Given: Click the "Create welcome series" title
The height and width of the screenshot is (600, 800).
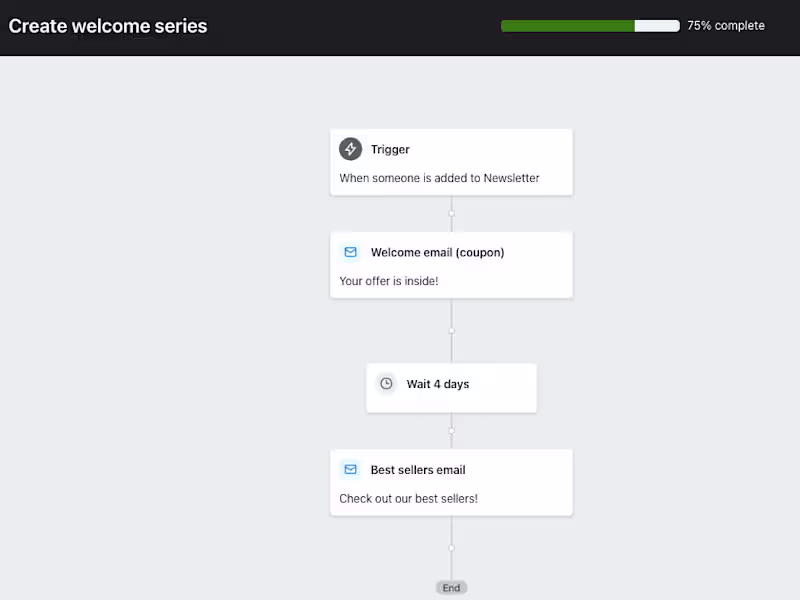Looking at the screenshot, I should pos(108,27).
